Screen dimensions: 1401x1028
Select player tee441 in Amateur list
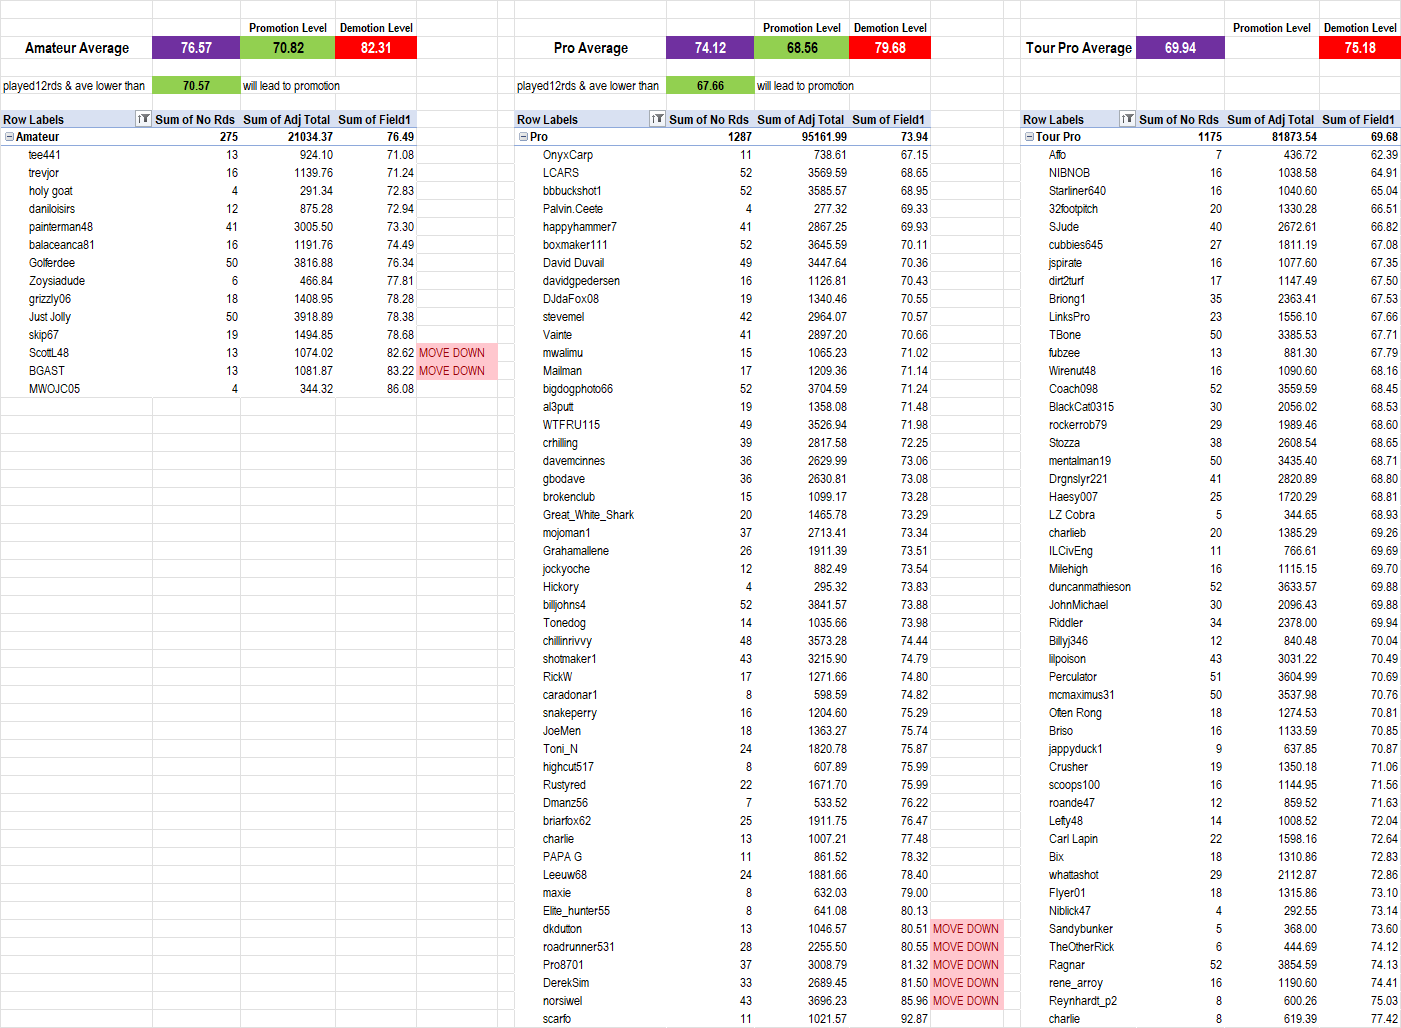point(45,155)
